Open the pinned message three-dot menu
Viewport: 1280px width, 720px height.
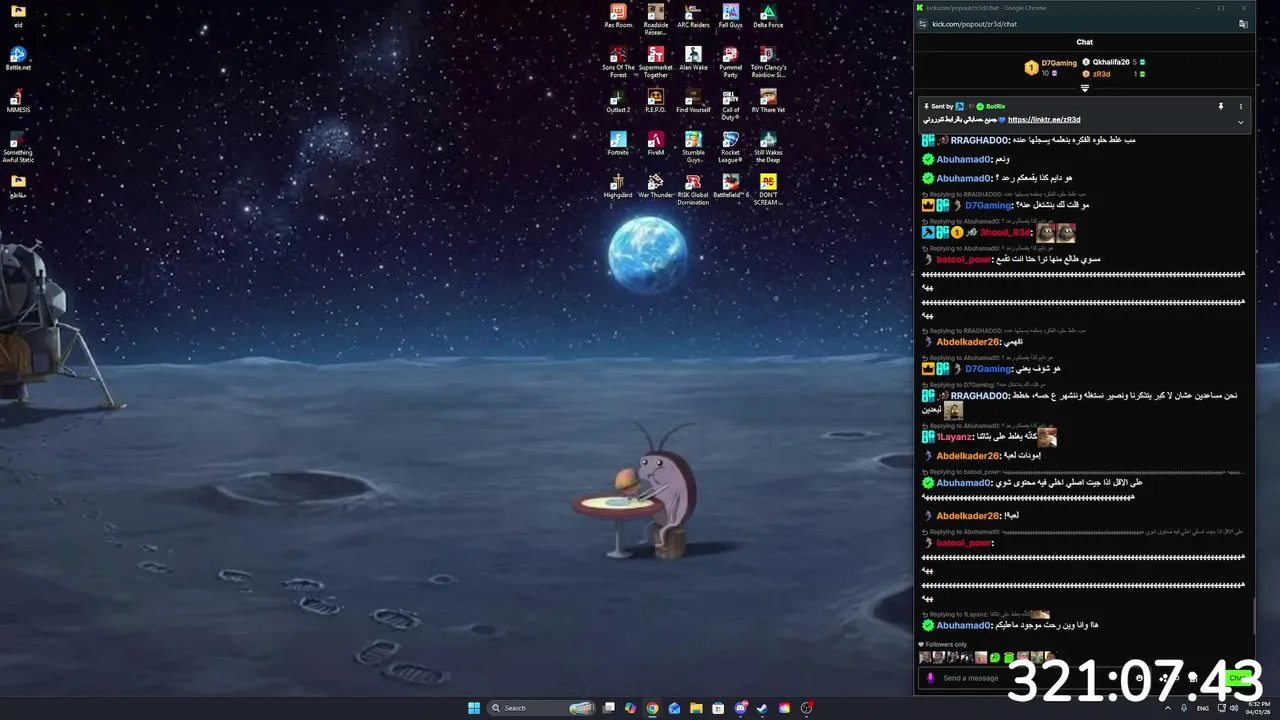tap(1241, 106)
